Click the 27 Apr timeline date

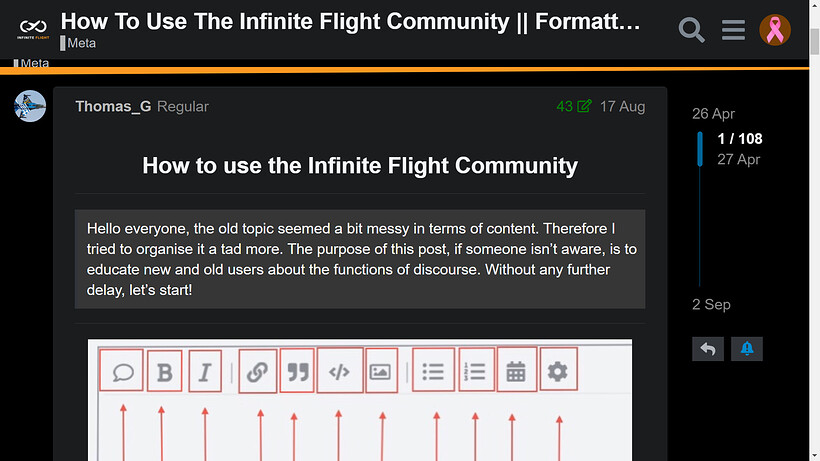738,159
